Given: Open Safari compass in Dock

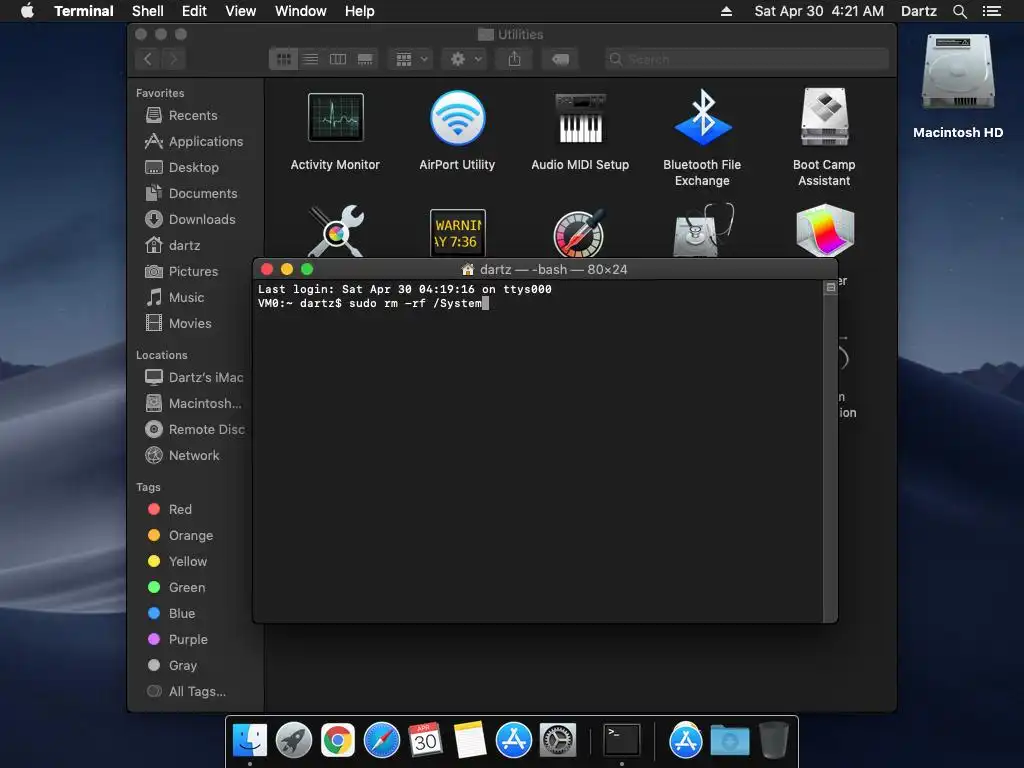Looking at the screenshot, I should point(381,741).
